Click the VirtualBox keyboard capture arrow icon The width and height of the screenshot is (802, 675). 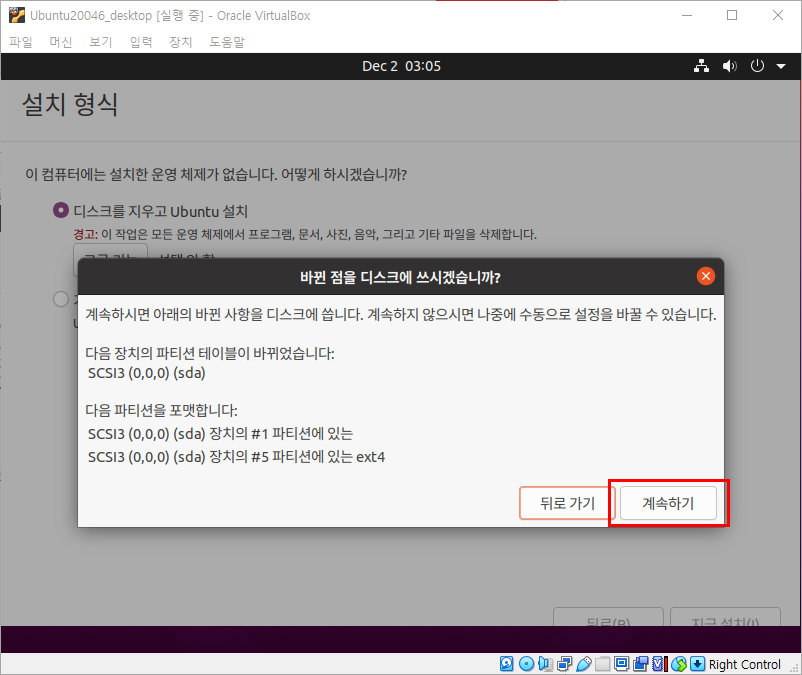coord(698,664)
